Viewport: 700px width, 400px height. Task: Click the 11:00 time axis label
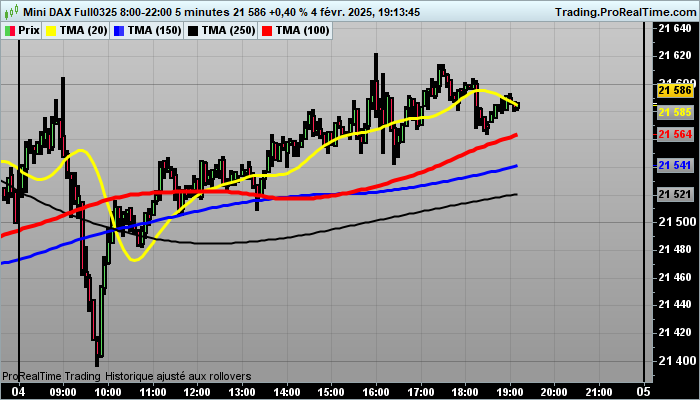(x=153, y=391)
